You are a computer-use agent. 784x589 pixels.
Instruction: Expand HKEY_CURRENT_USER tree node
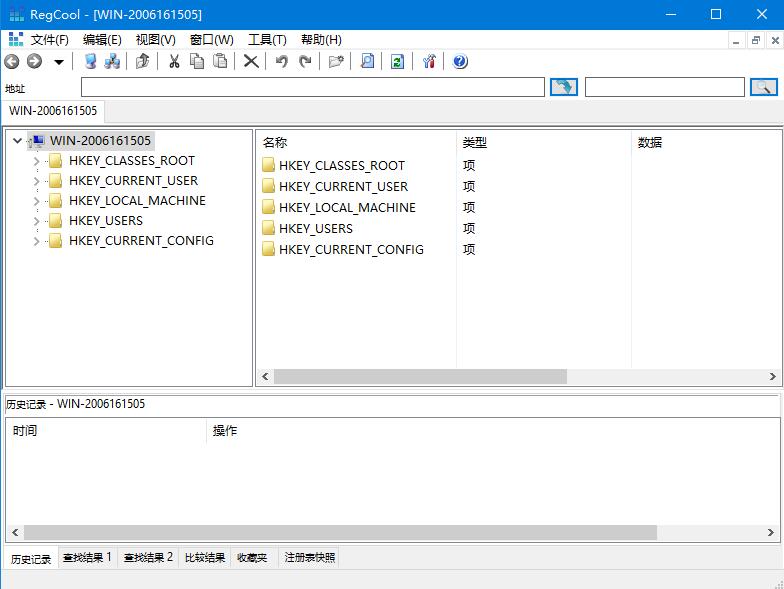tap(36, 181)
